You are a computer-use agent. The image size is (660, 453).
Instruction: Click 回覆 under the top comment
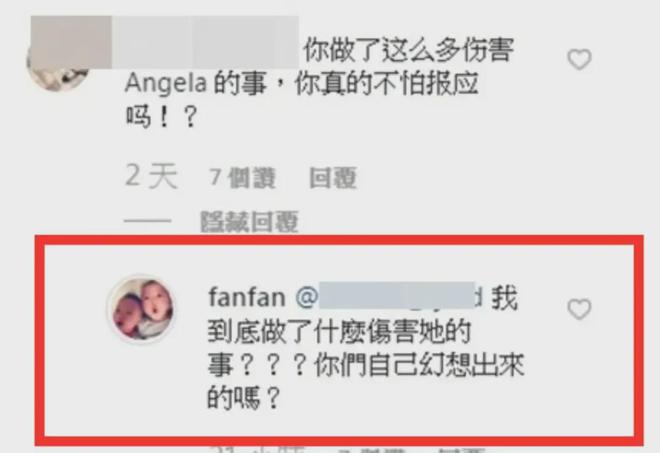(333, 177)
